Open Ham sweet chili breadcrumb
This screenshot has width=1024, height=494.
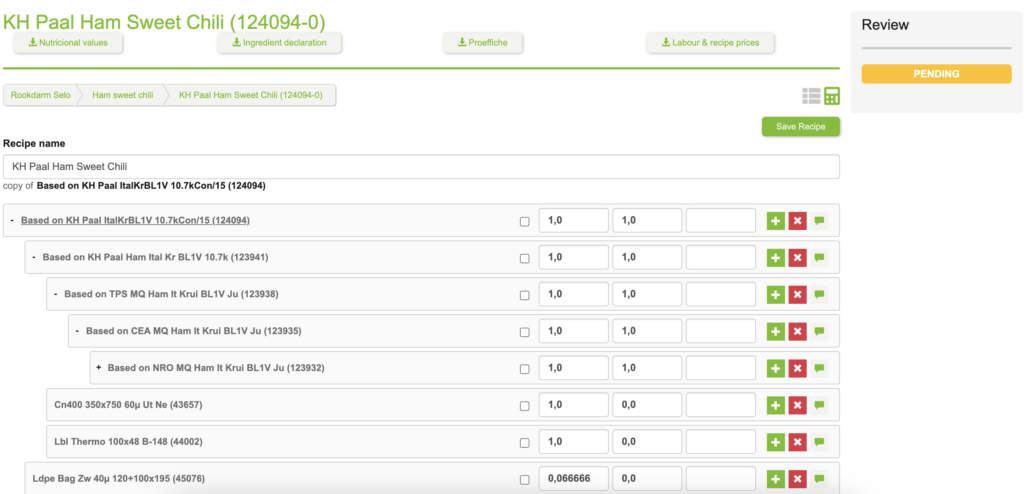(123, 95)
